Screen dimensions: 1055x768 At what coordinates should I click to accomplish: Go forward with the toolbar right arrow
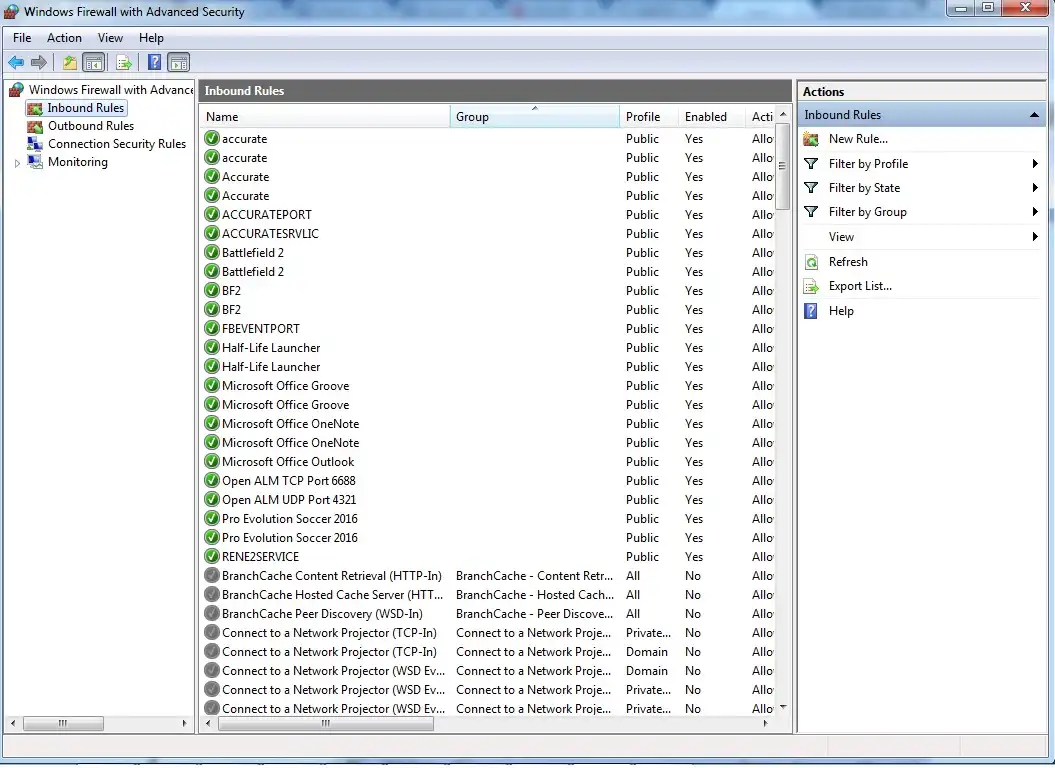pyautogui.click(x=39, y=63)
